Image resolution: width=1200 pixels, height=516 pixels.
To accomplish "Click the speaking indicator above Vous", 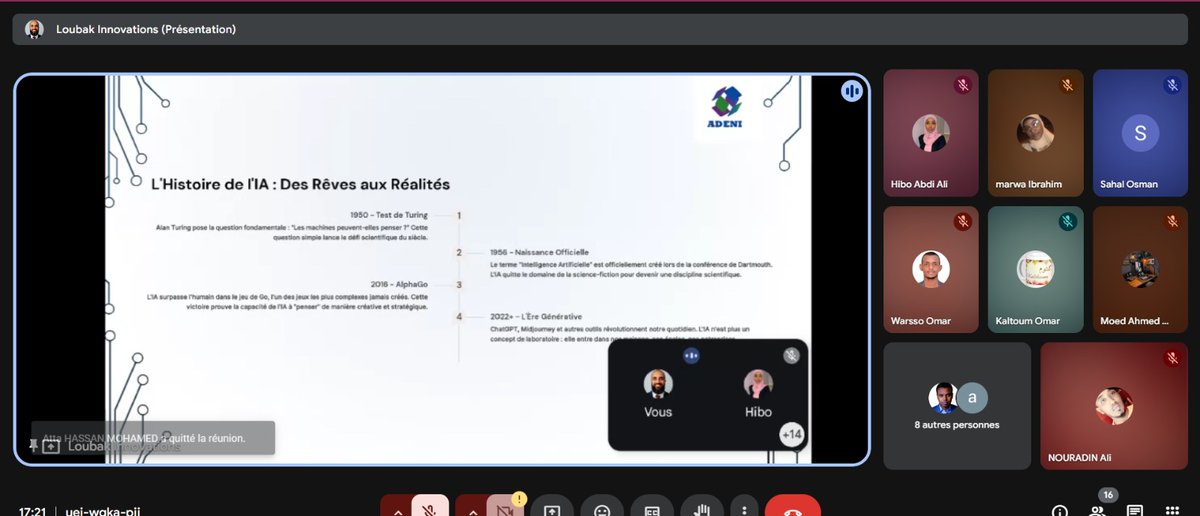I will 691,355.
